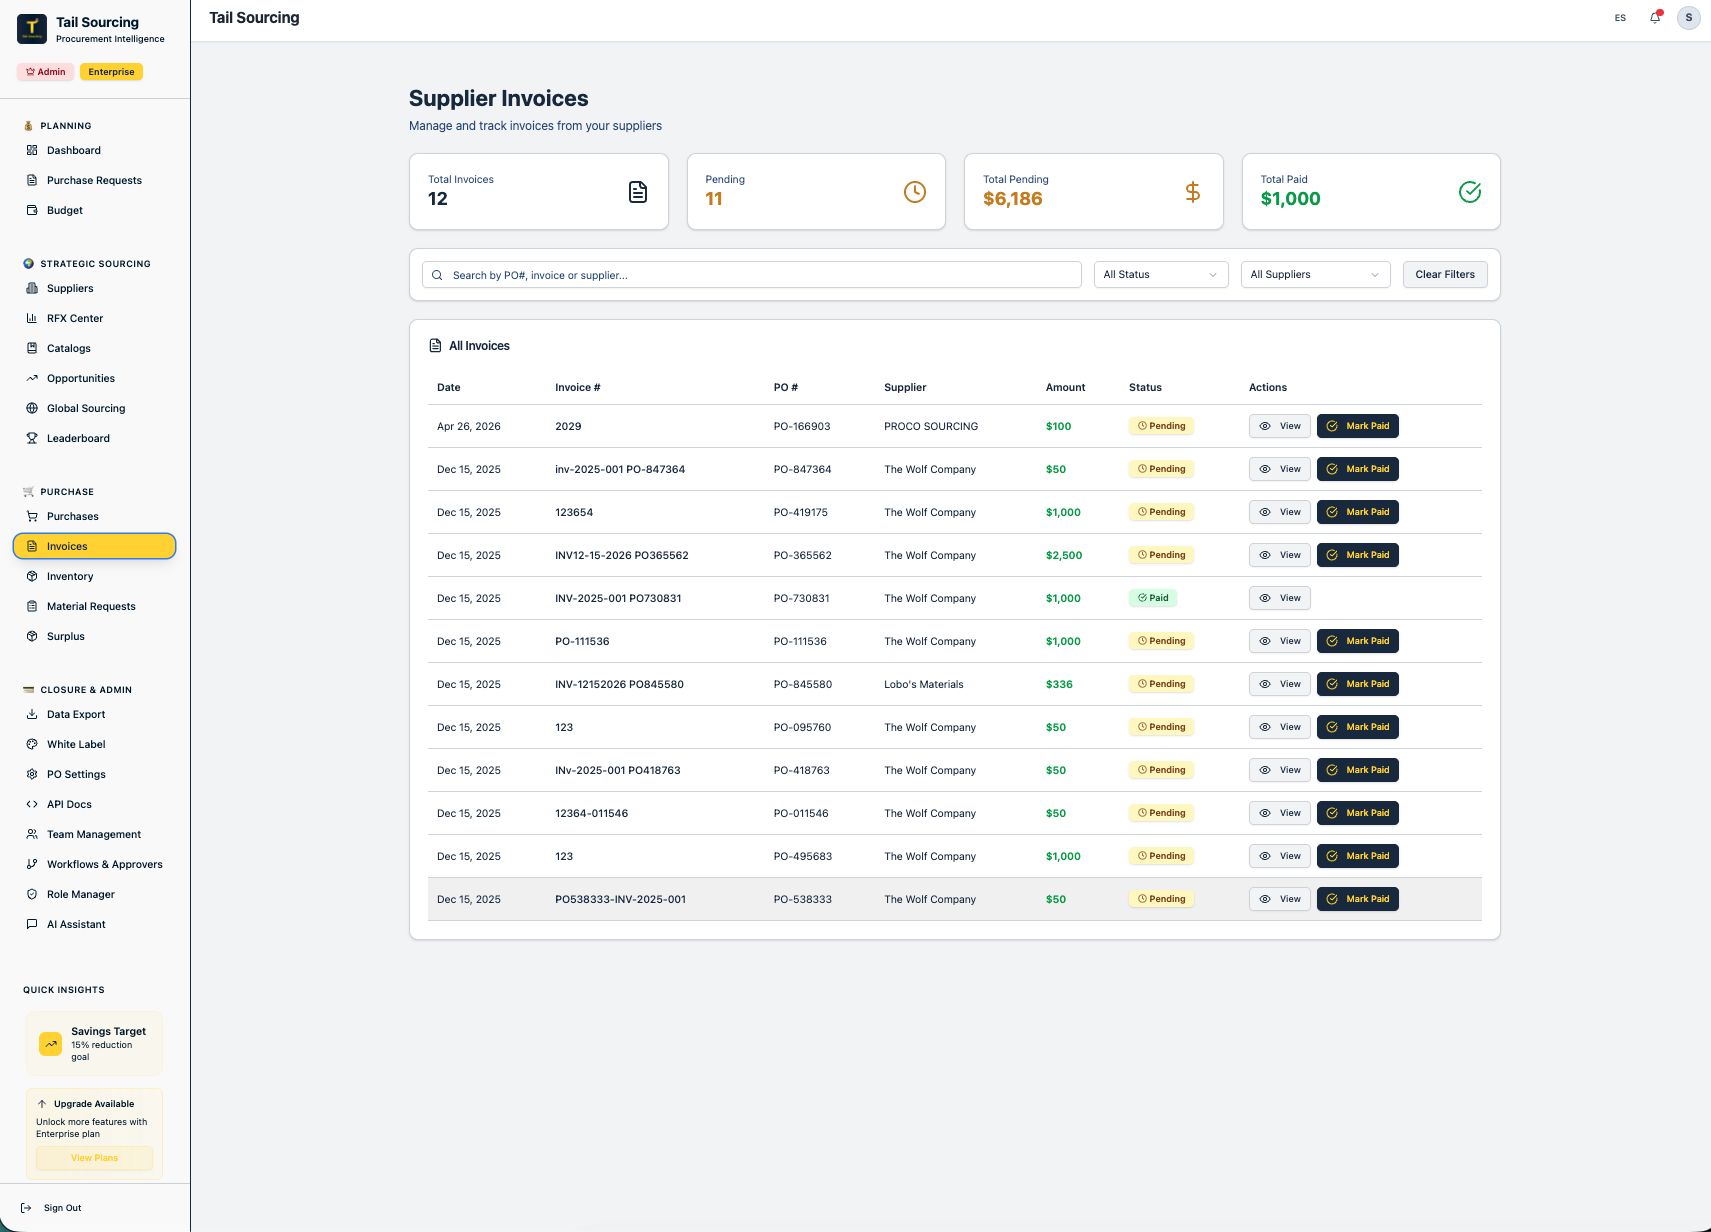Click the Surplus cube icon

click(x=32, y=636)
